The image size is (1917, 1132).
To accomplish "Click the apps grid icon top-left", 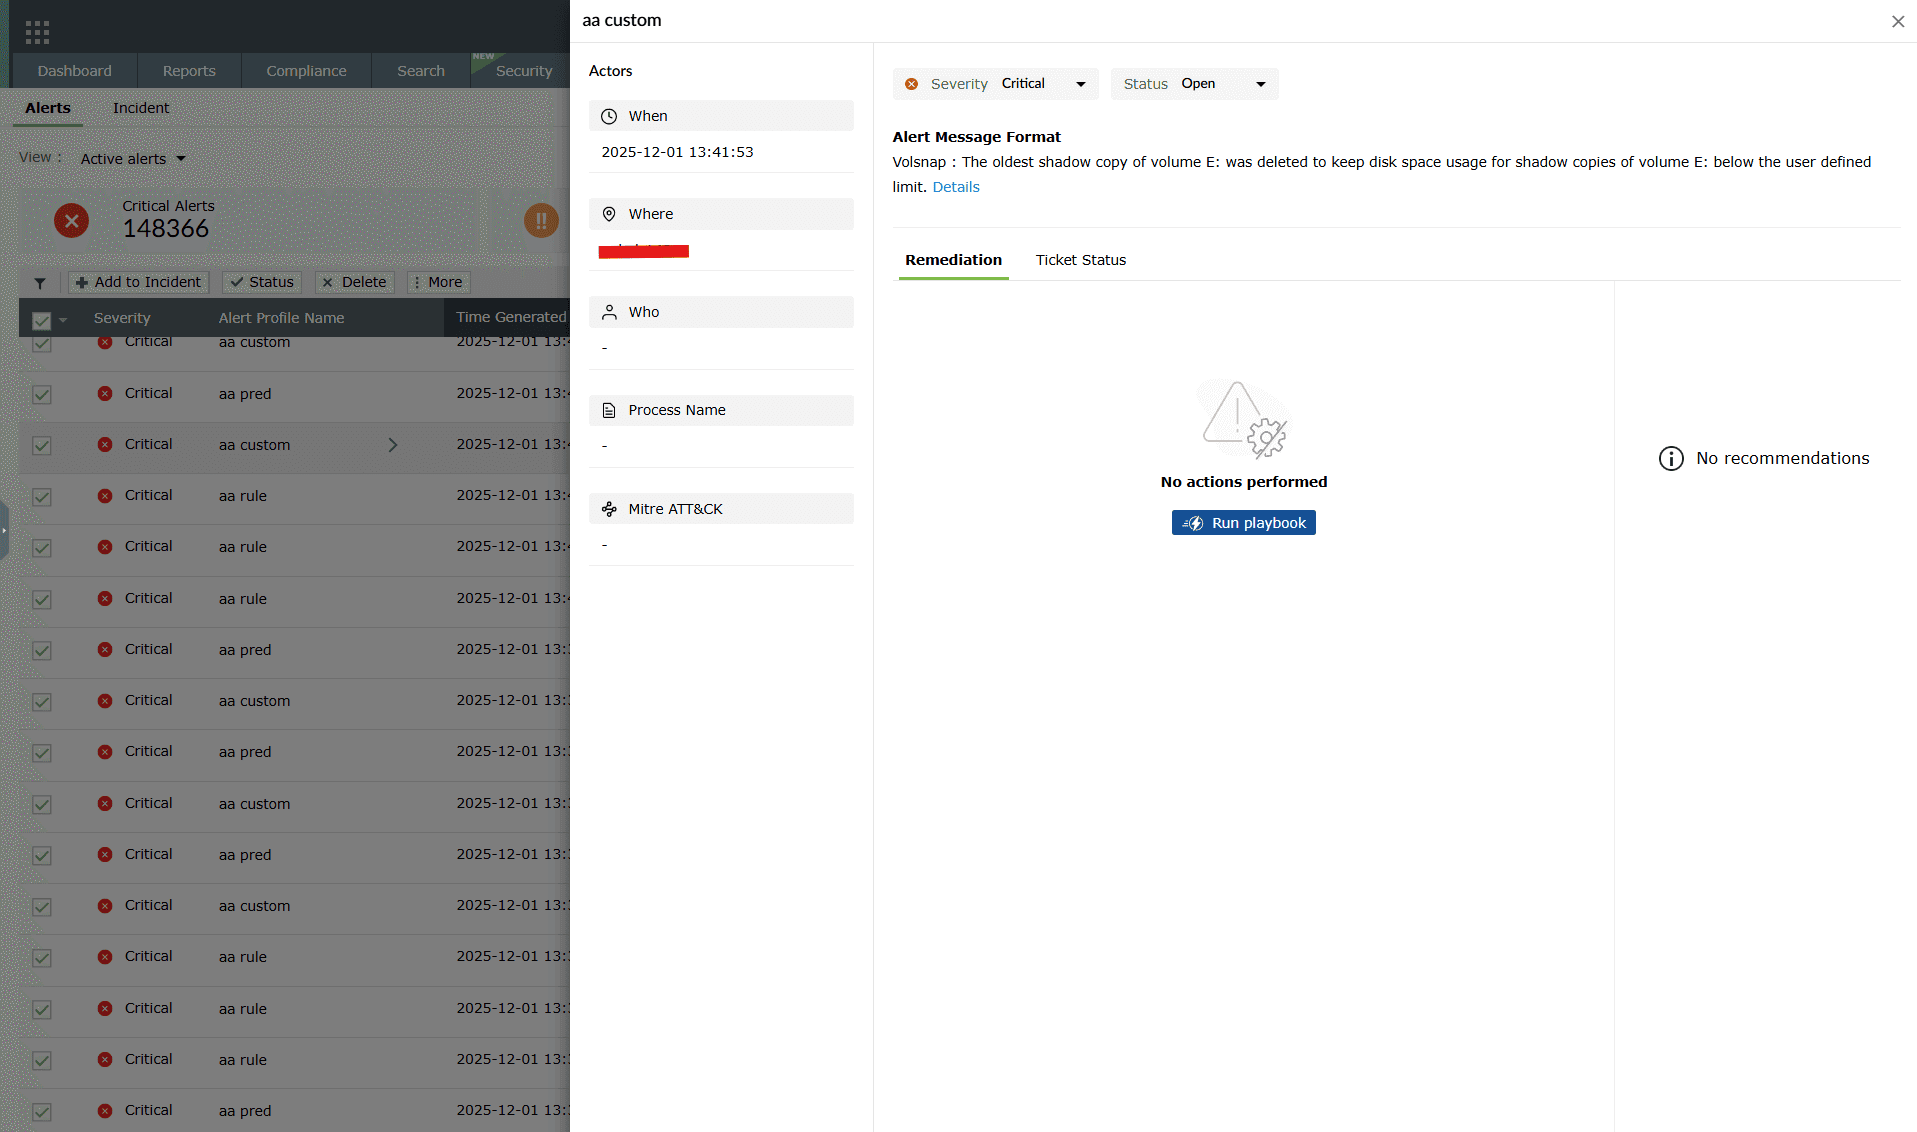I will (x=37, y=31).
